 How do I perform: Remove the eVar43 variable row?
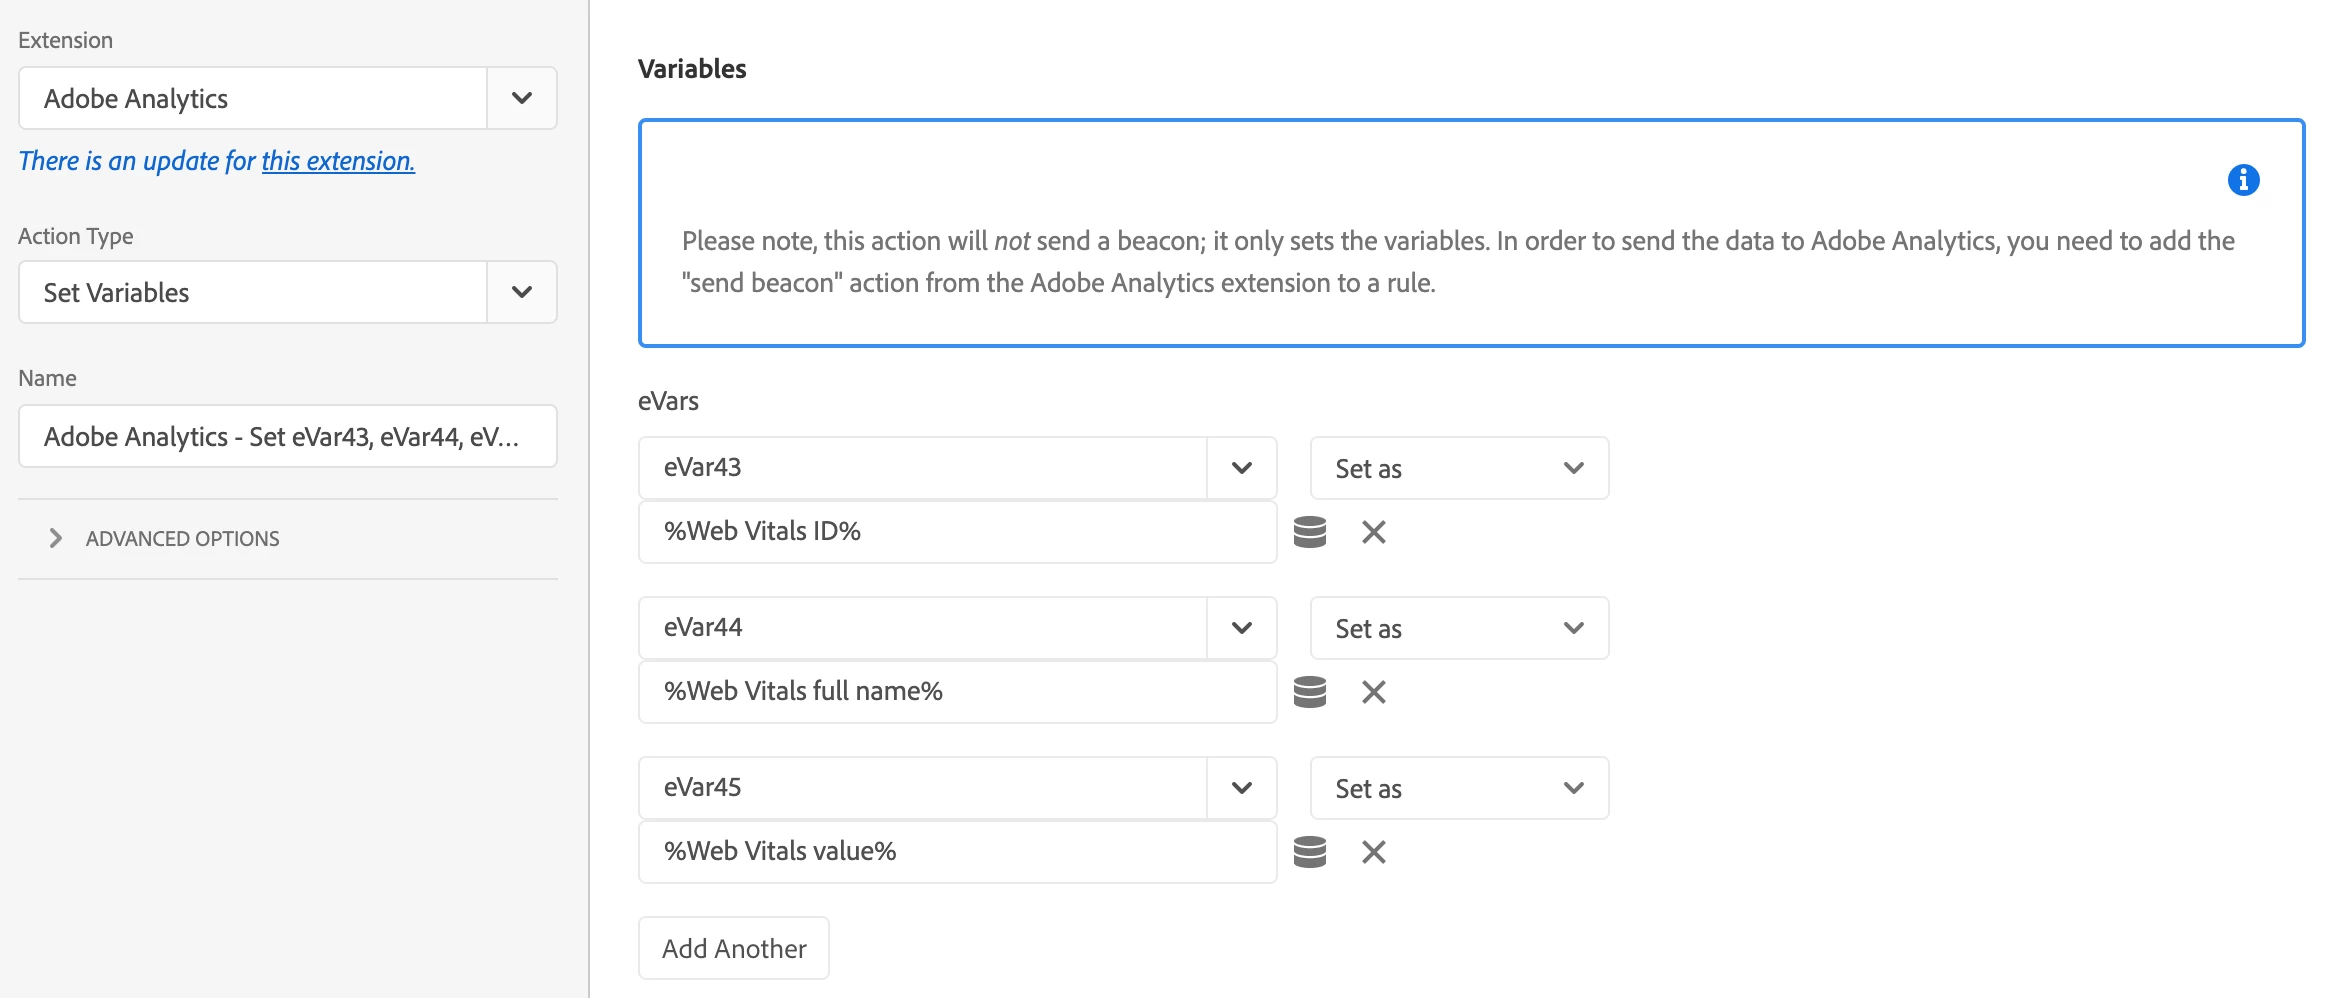tap(1373, 532)
